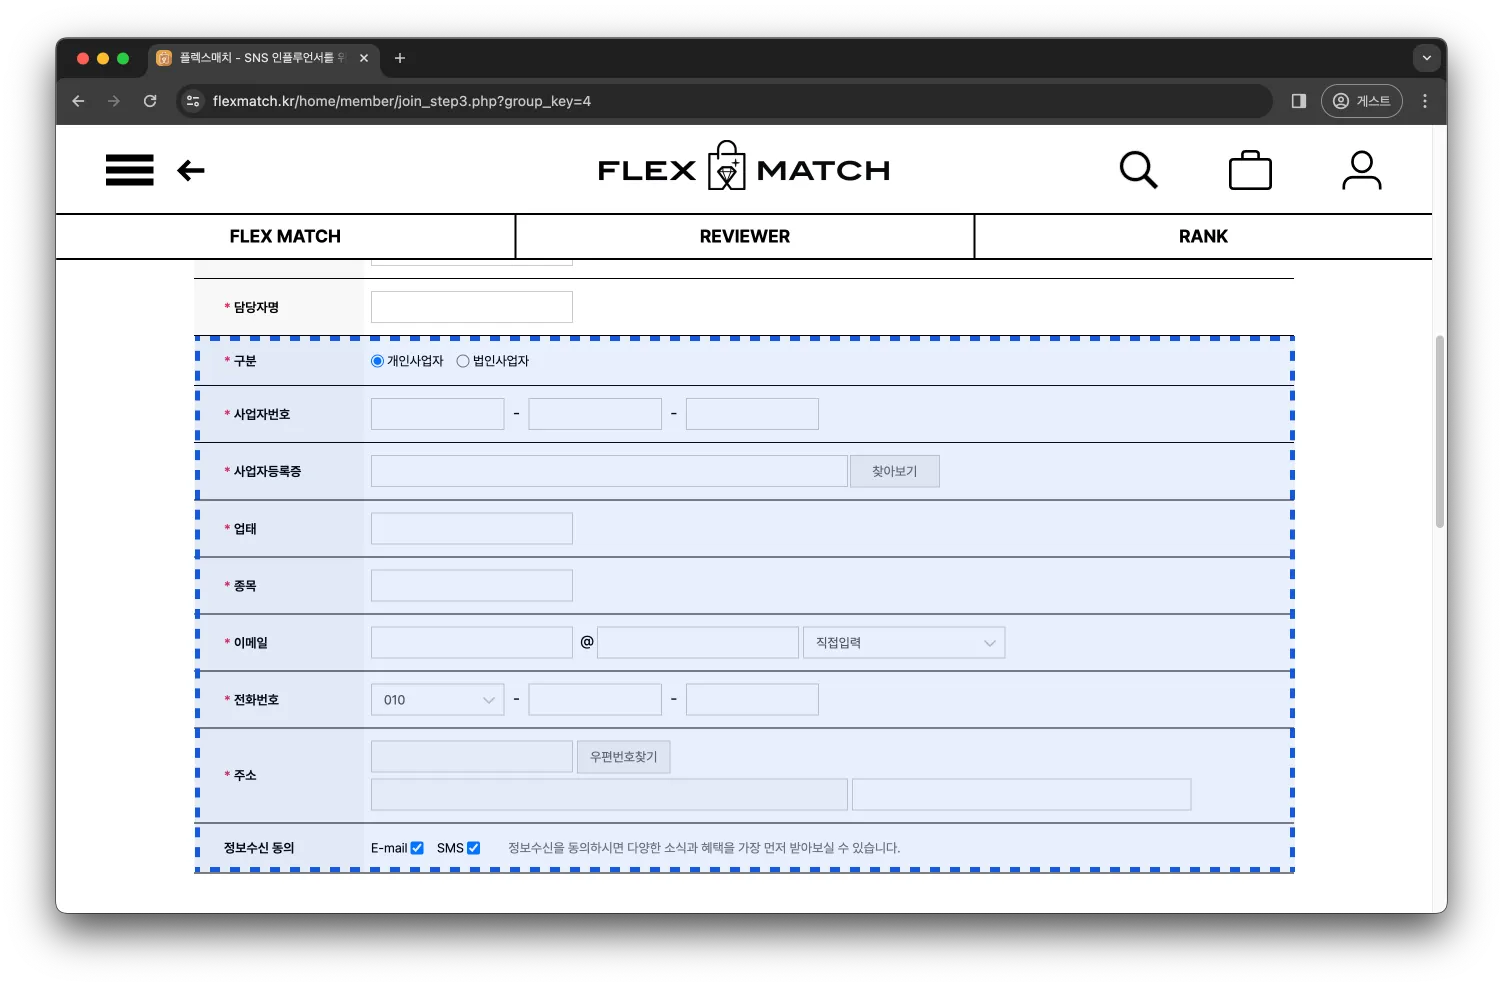Toggle the E-mail consent checkbox
Screen dimensions: 1503x987
pos(417,848)
